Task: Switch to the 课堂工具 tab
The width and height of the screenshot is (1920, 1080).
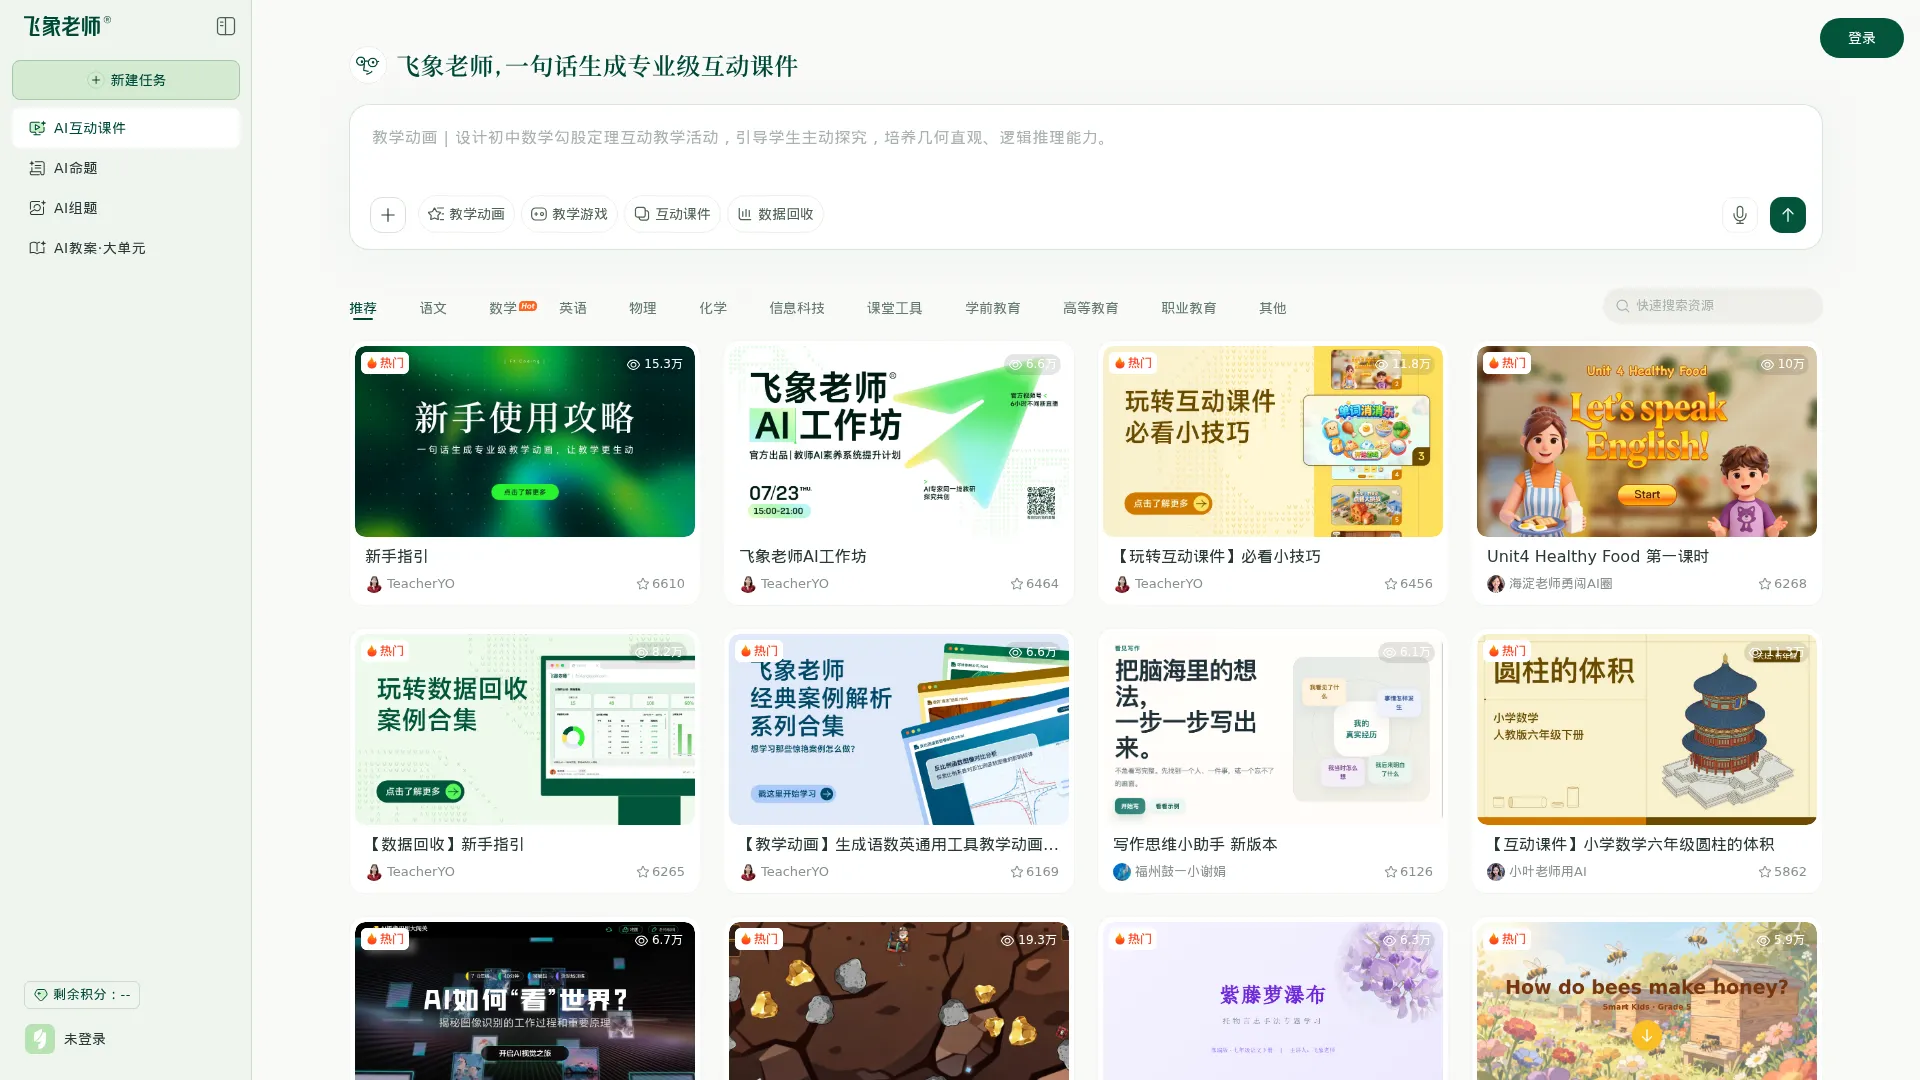Action: 895,308
